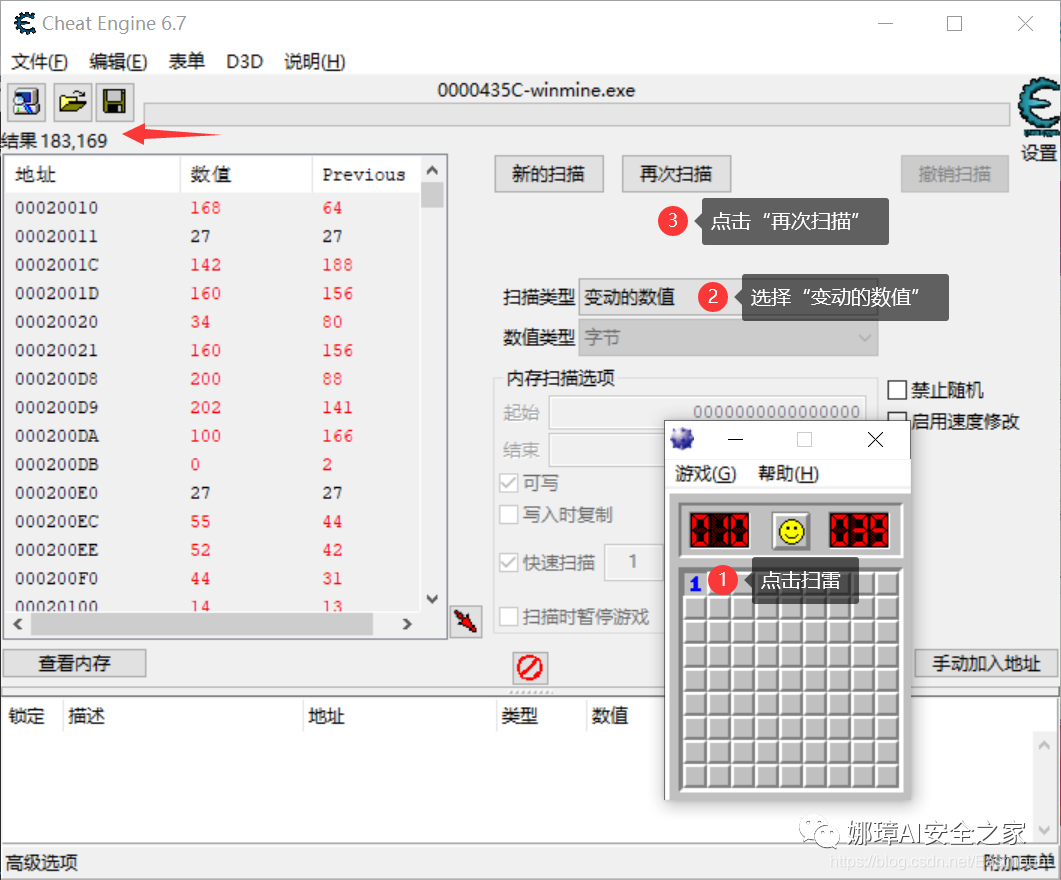Viewport: 1061px width, 880px height.
Task: Click the 描述 column header
Action: point(86,716)
